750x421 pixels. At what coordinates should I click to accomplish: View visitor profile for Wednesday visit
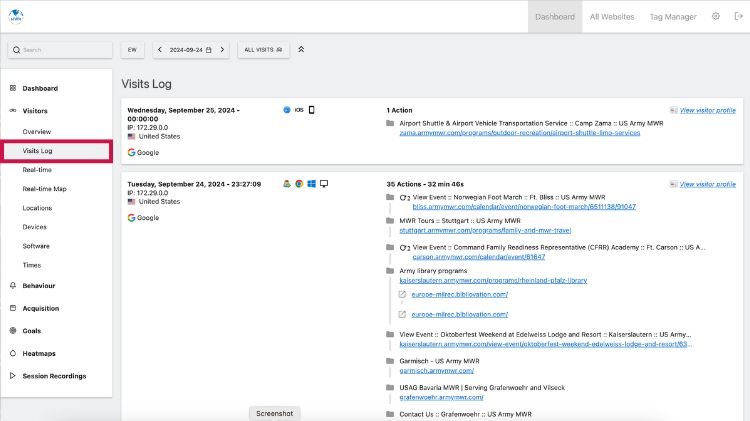click(x=707, y=110)
